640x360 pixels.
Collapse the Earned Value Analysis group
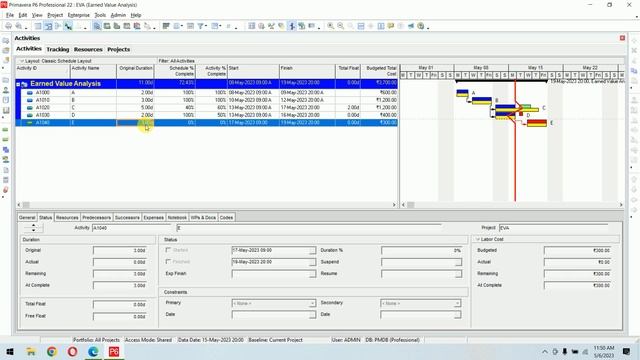point(18,84)
